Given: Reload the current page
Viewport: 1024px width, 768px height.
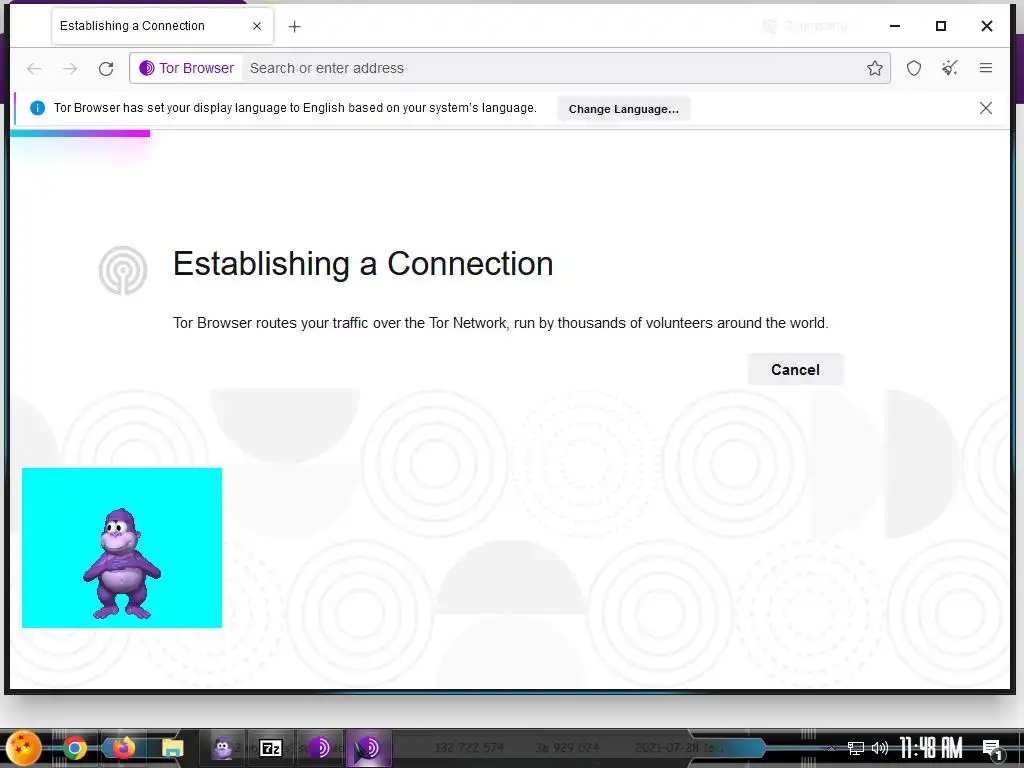Looking at the screenshot, I should click(106, 68).
